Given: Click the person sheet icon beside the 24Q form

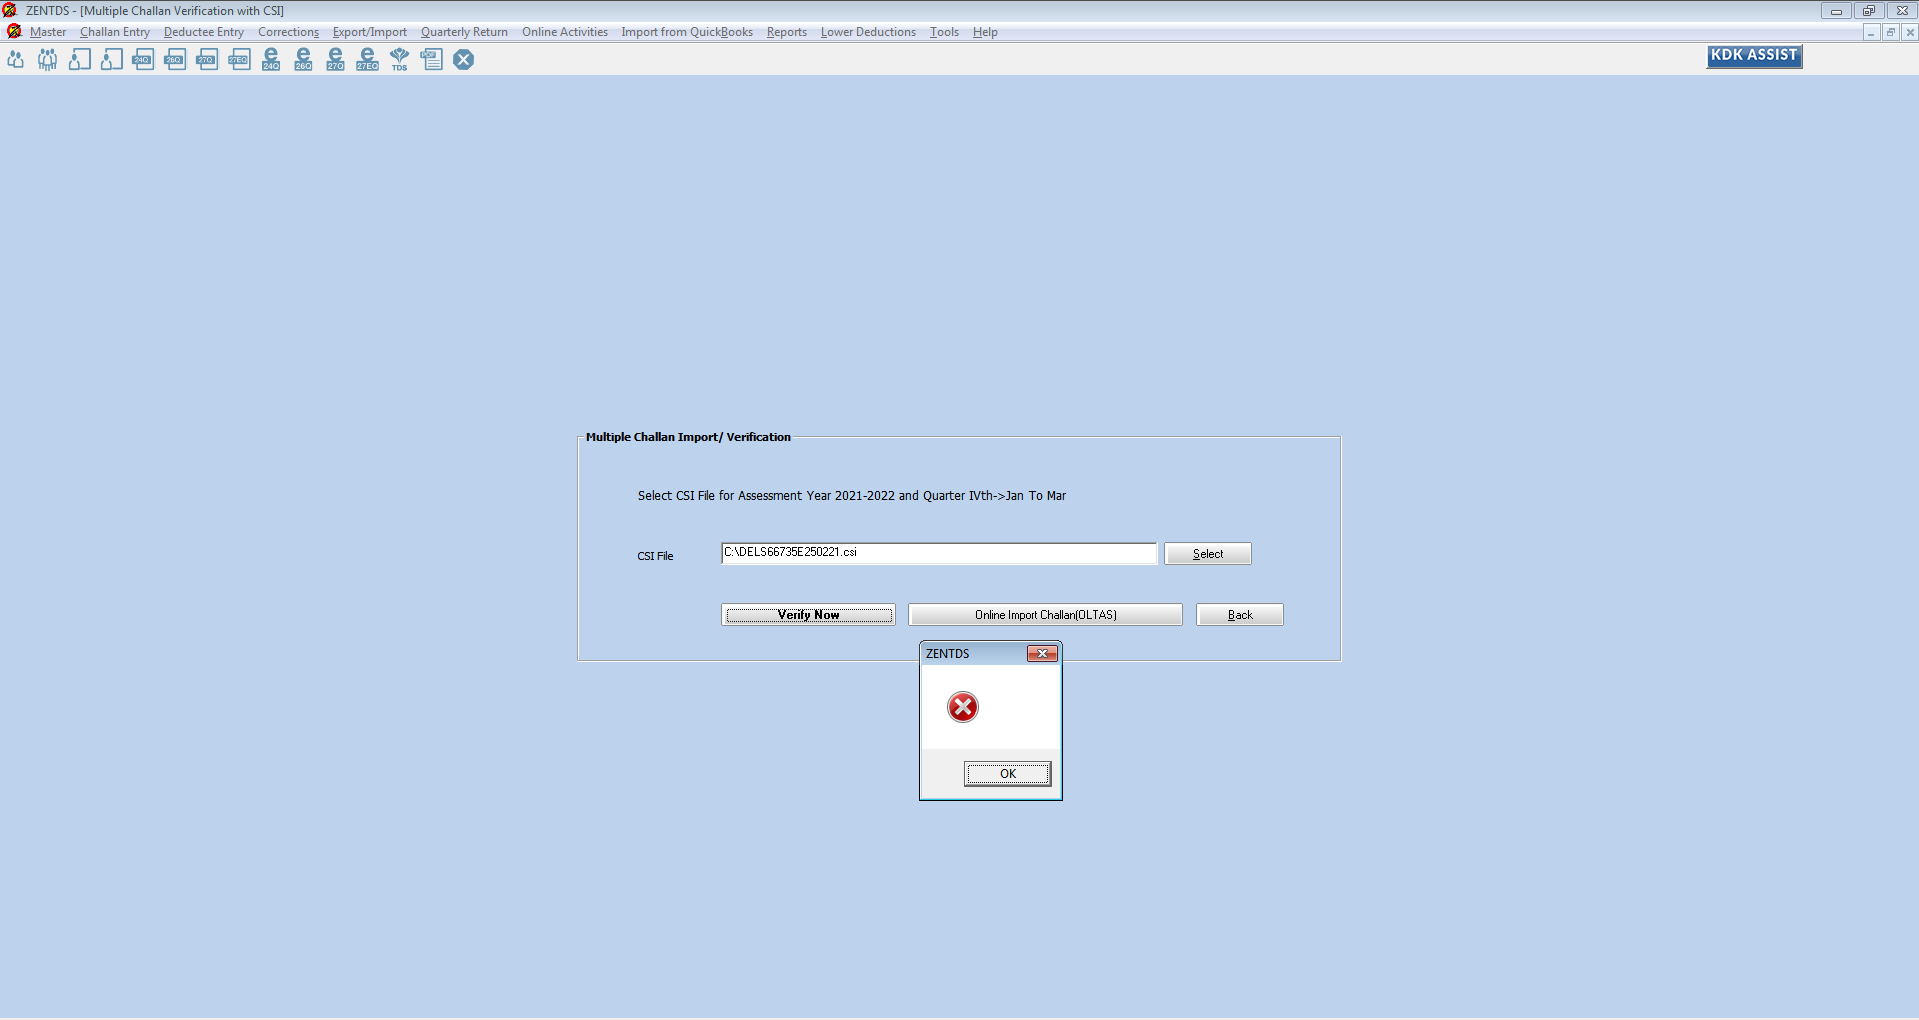Looking at the screenshot, I should point(112,60).
